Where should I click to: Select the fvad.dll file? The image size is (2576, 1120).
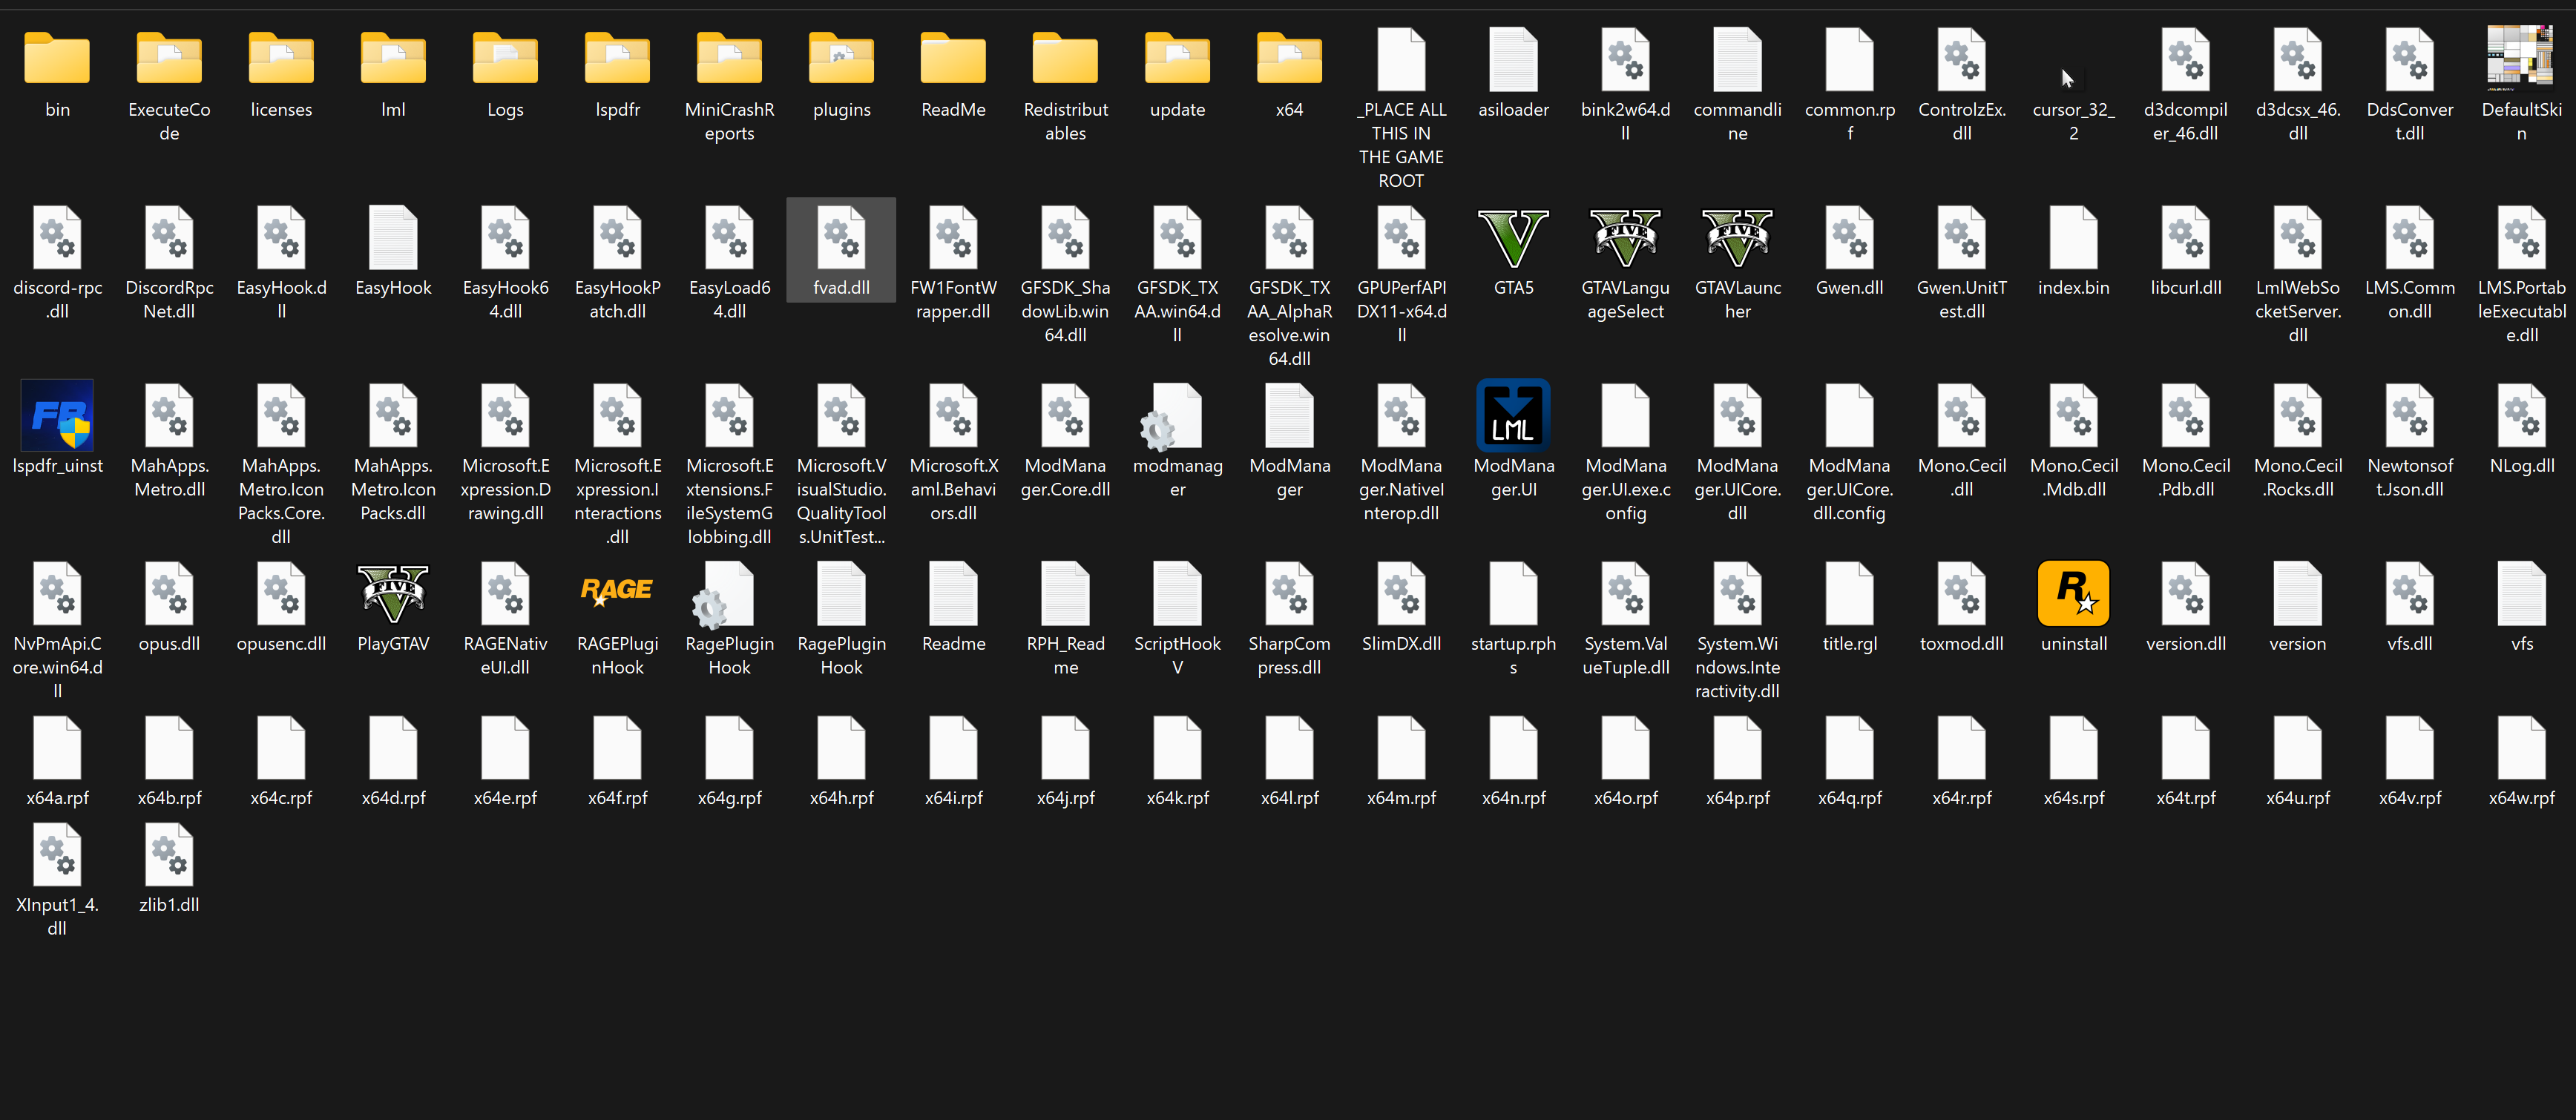(841, 240)
